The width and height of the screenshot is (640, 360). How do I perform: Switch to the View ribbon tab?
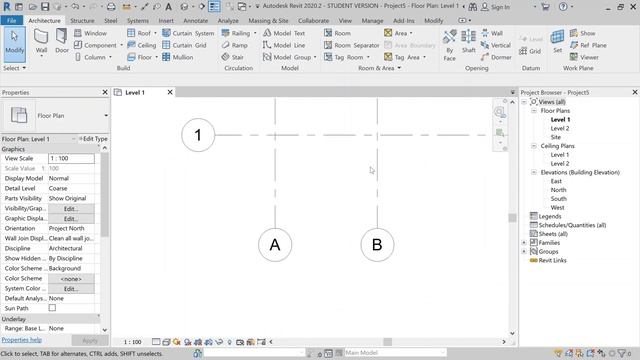point(345,20)
